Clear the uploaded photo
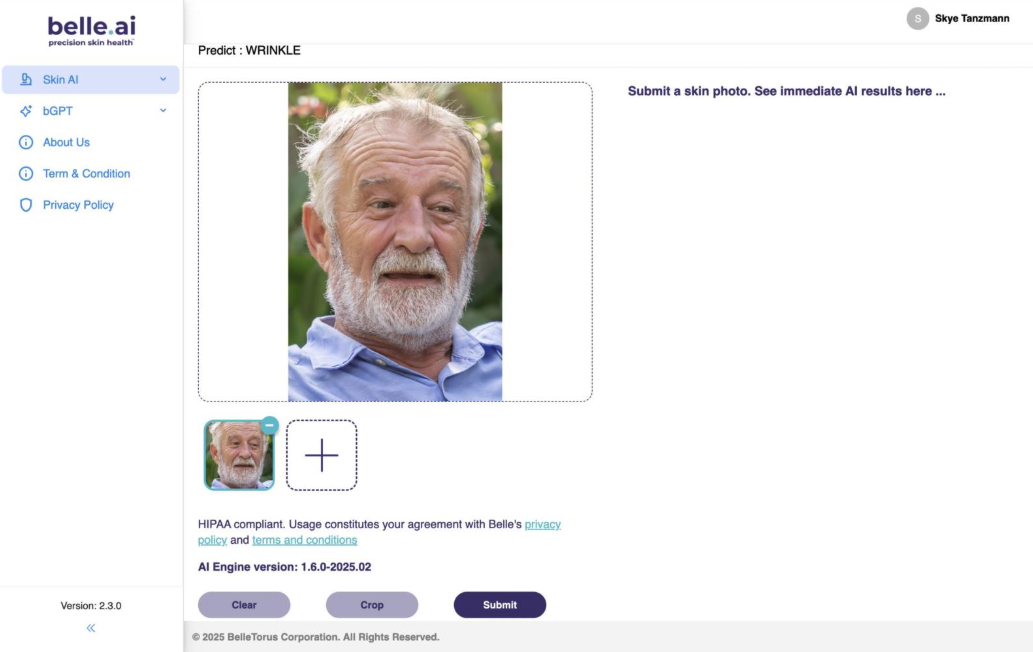This screenshot has height=652, width=1033. tap(244, 605)
